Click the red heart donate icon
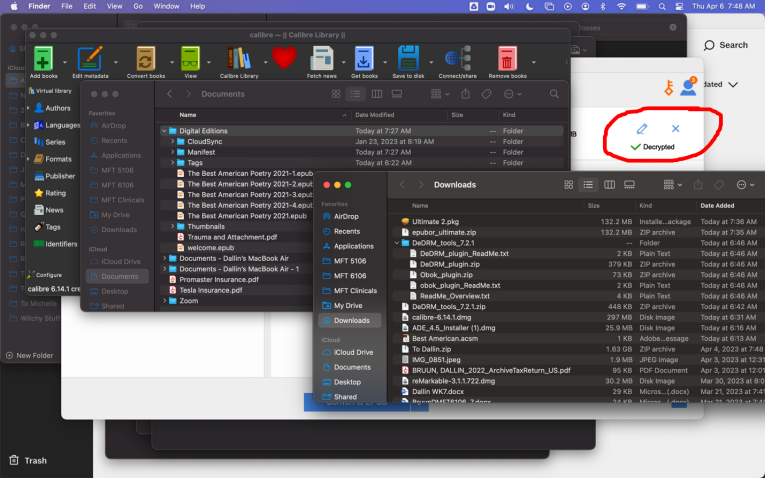The width and height of the screenshot is (765, 478). click(x=284, y=58)
